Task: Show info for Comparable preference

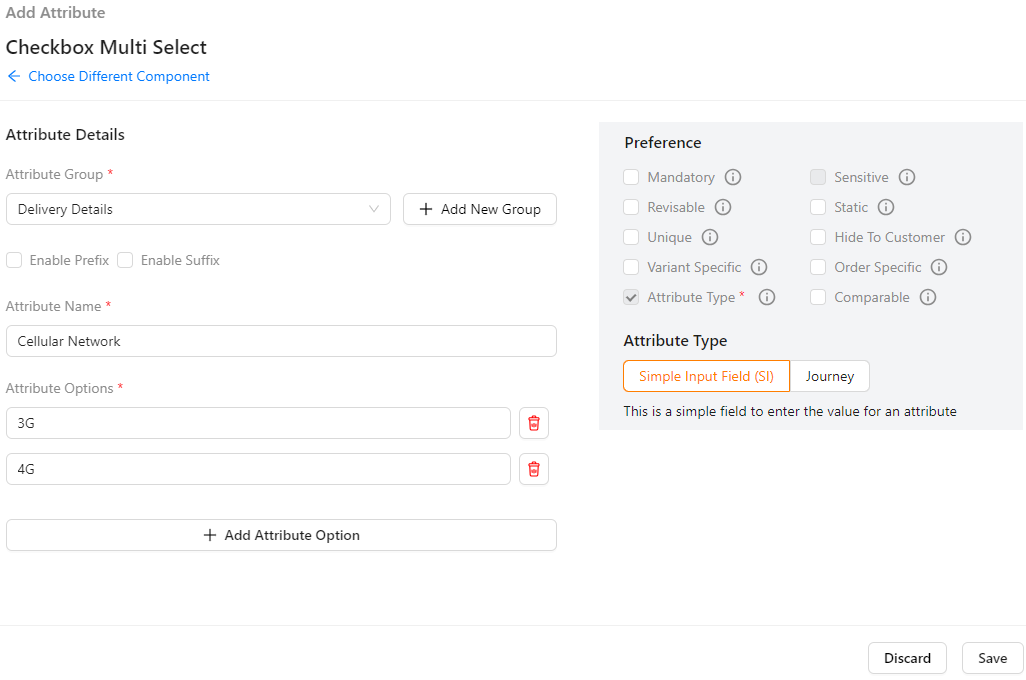Action: 928,297
